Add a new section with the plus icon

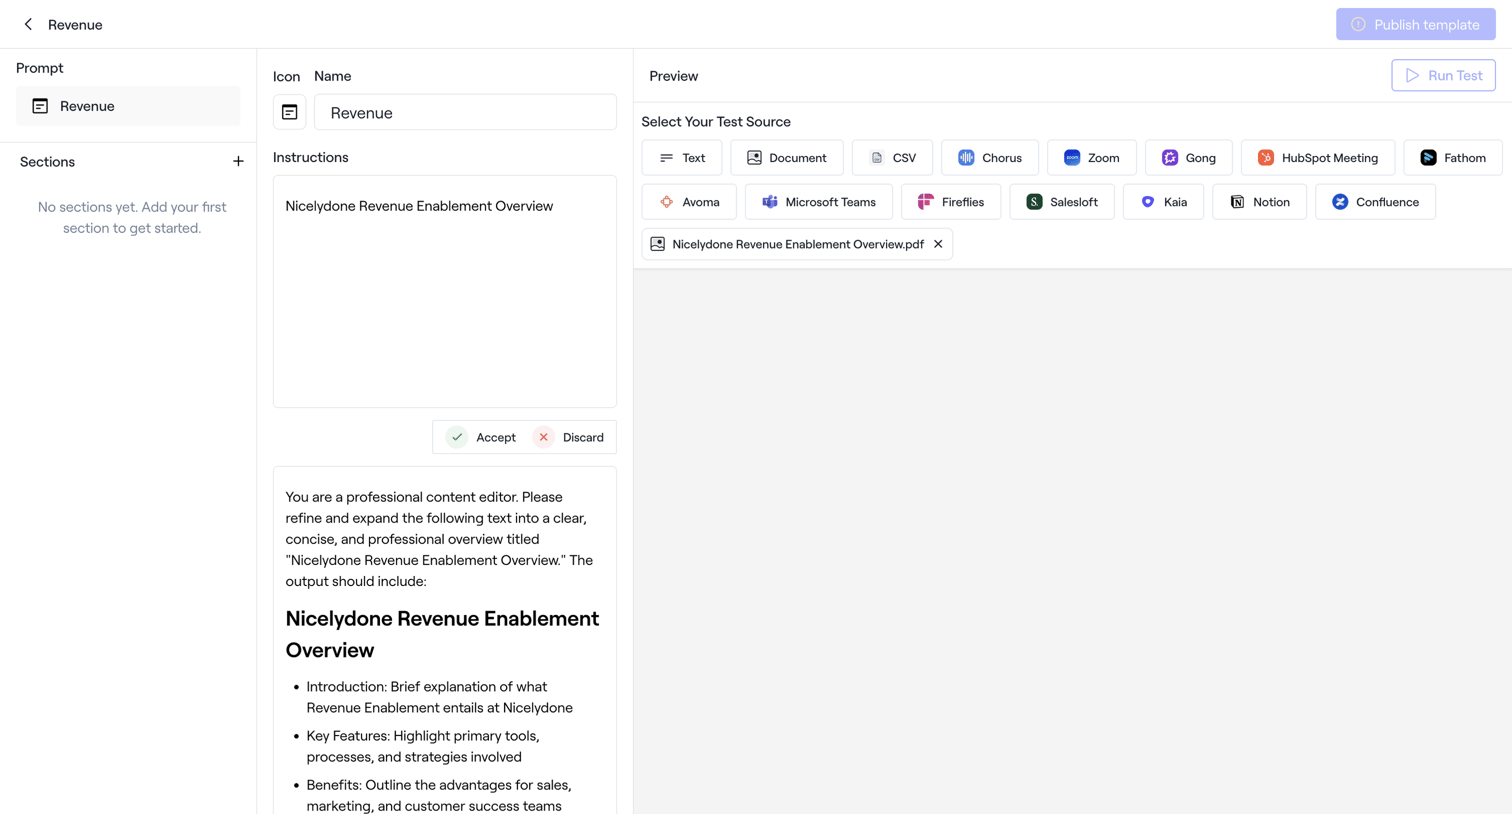[238, 162]
